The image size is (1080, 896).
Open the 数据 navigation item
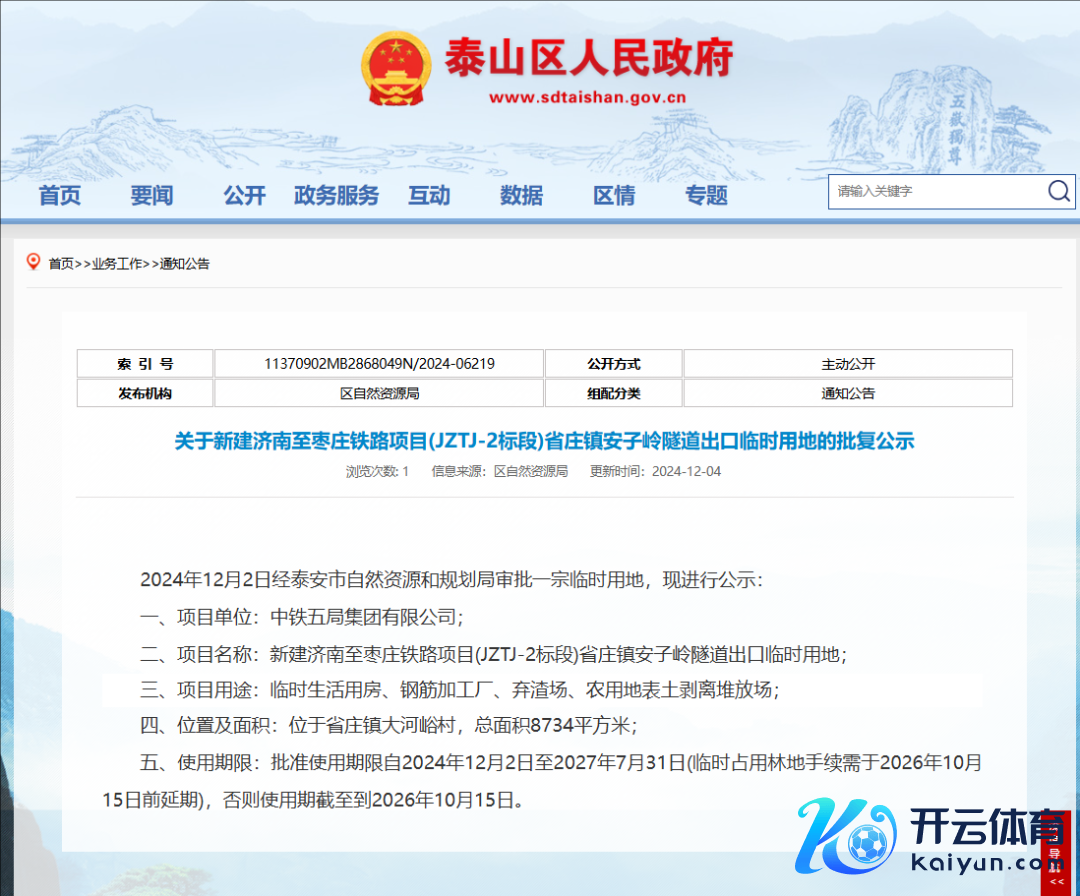(x=522, y=196)
